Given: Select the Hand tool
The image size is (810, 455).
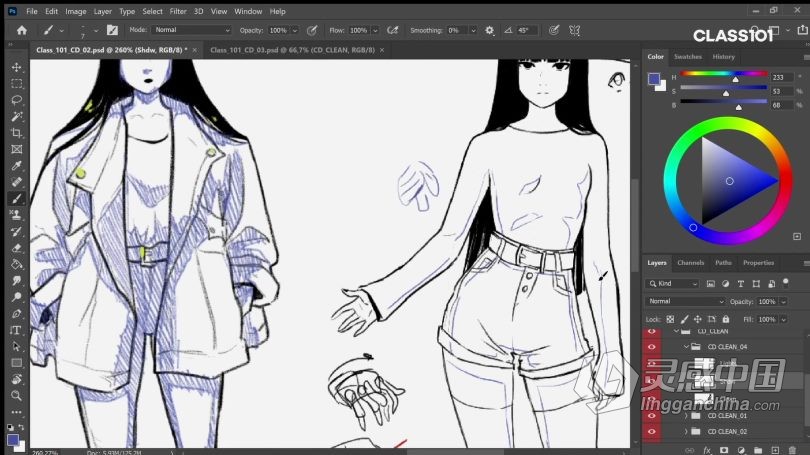Looking at the screenshot, I should pos(17,380).
